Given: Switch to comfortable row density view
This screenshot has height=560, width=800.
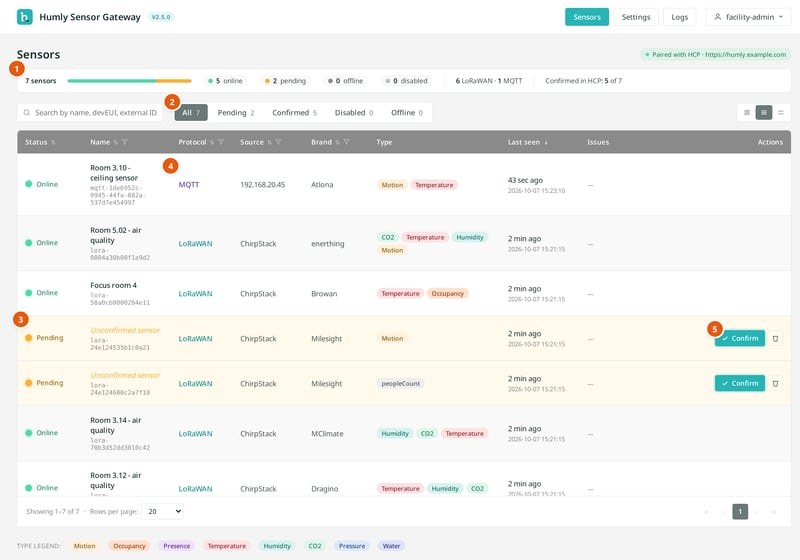Looking at the screenshot, I should (x=747, y=113).
